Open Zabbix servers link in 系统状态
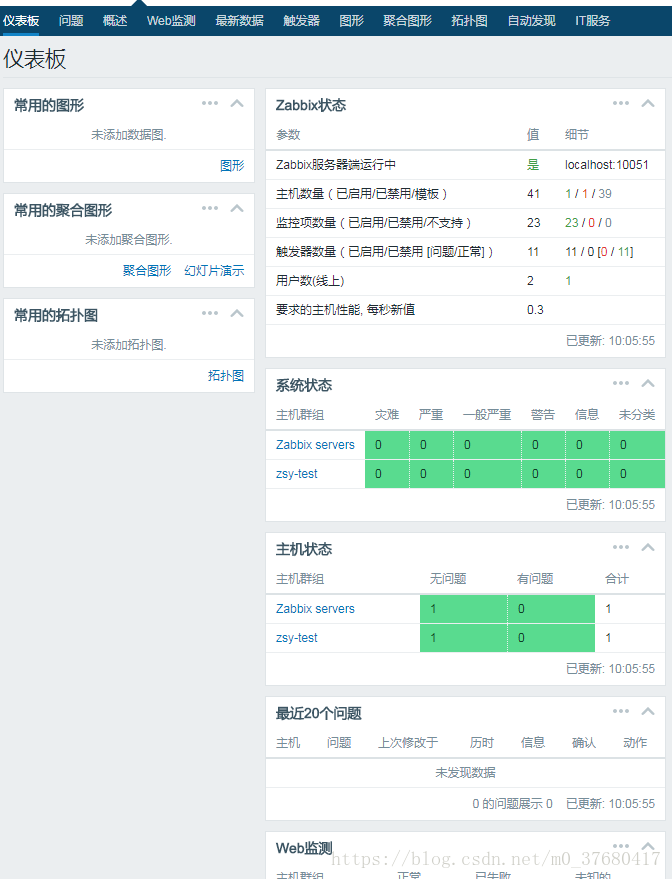The image size is (672, 879). point(315,445)
